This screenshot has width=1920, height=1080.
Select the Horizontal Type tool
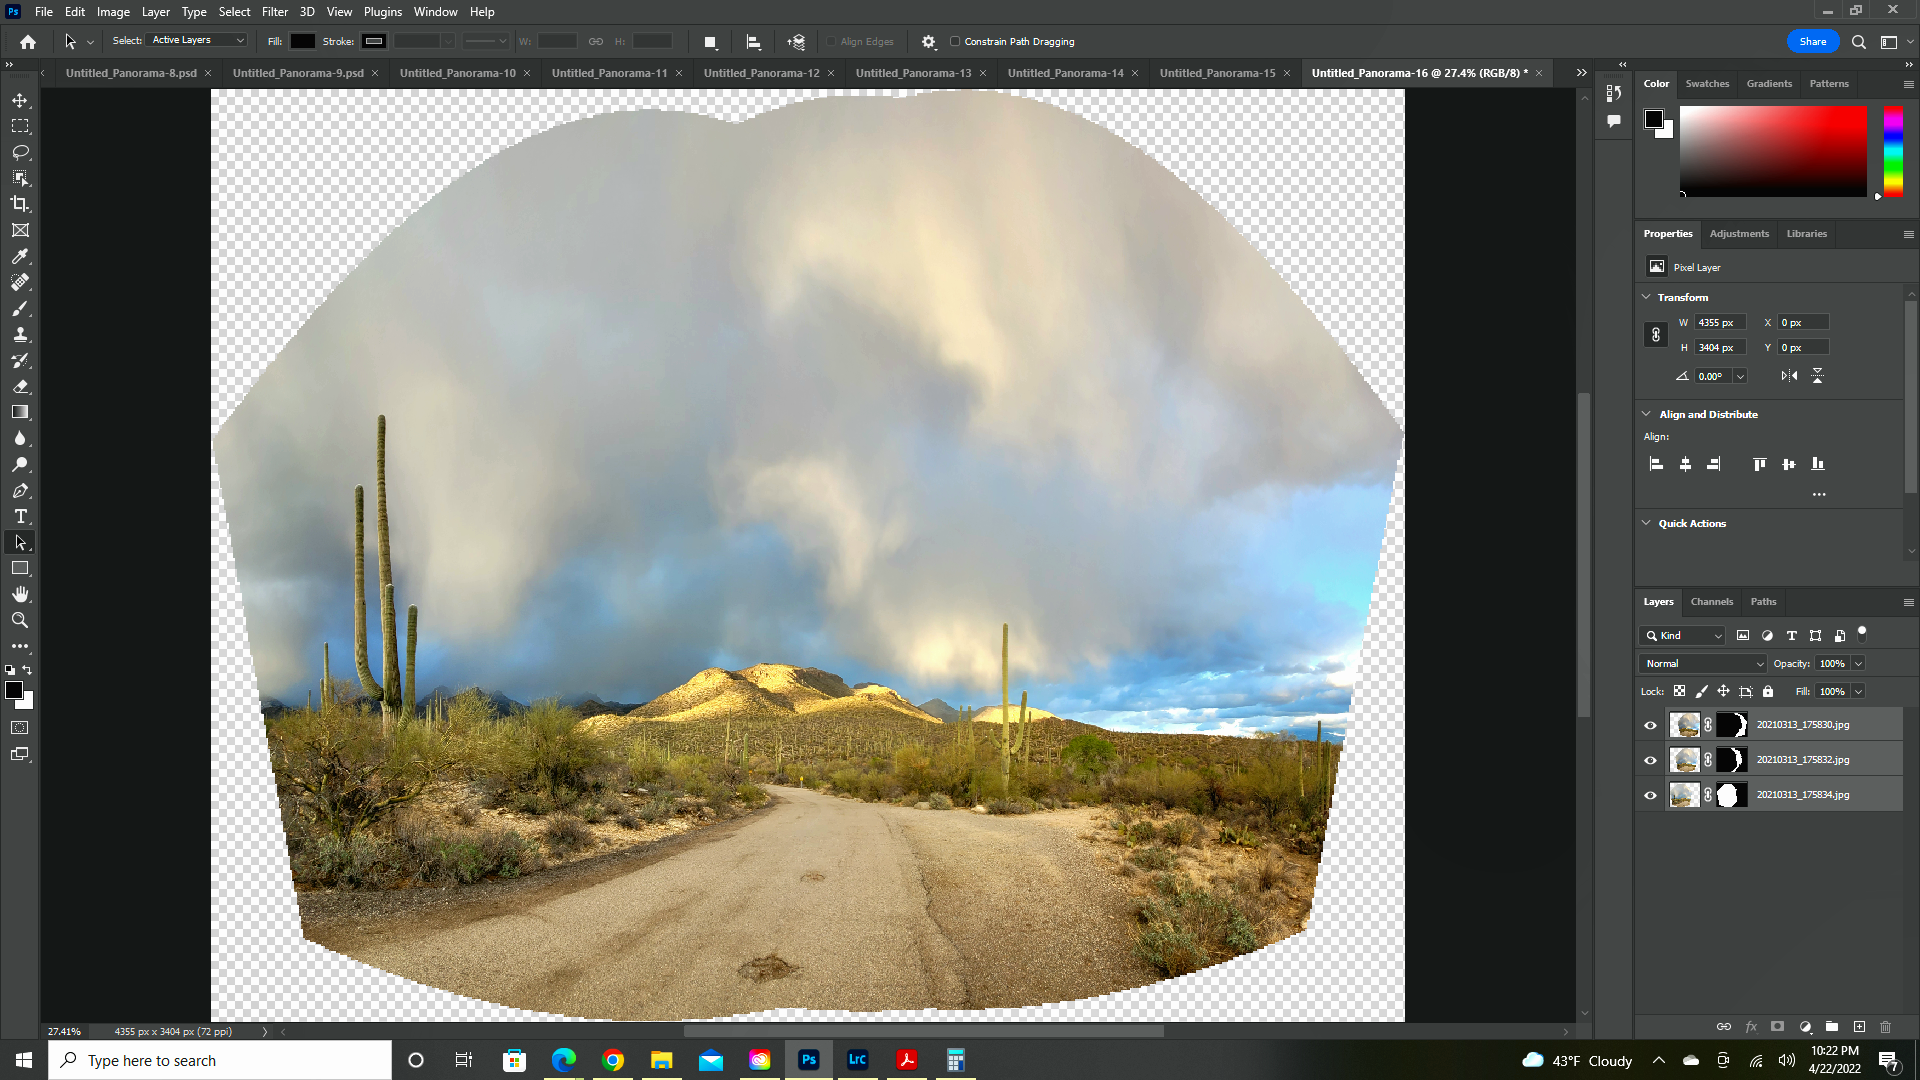click(20, 516)
